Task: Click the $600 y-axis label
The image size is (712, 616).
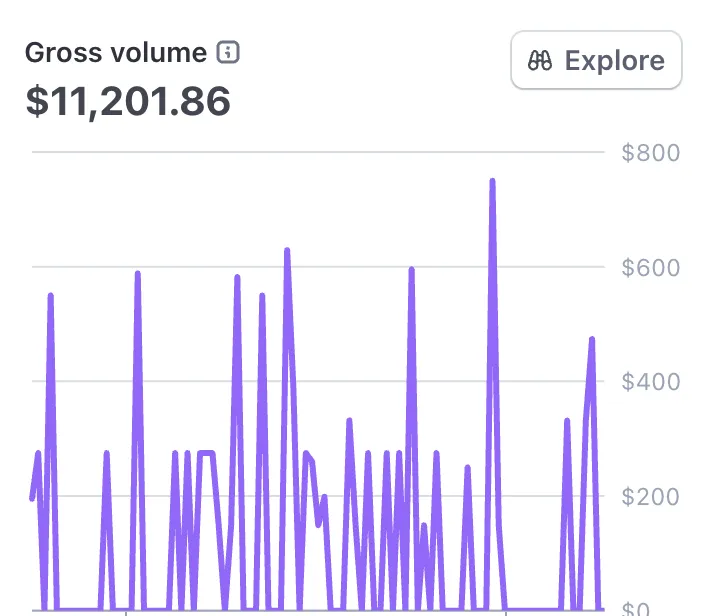Action: click(x=650, y=268)
